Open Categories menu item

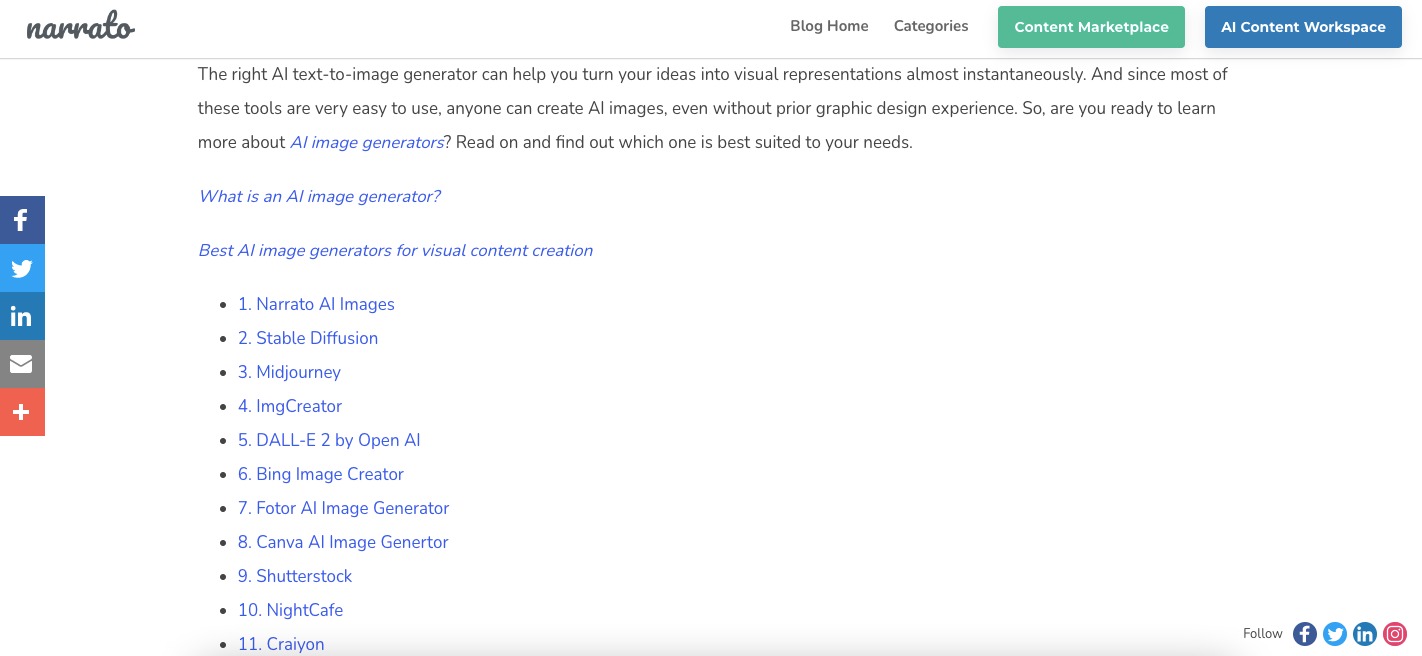pyautogui.click(x=931, y=26)
